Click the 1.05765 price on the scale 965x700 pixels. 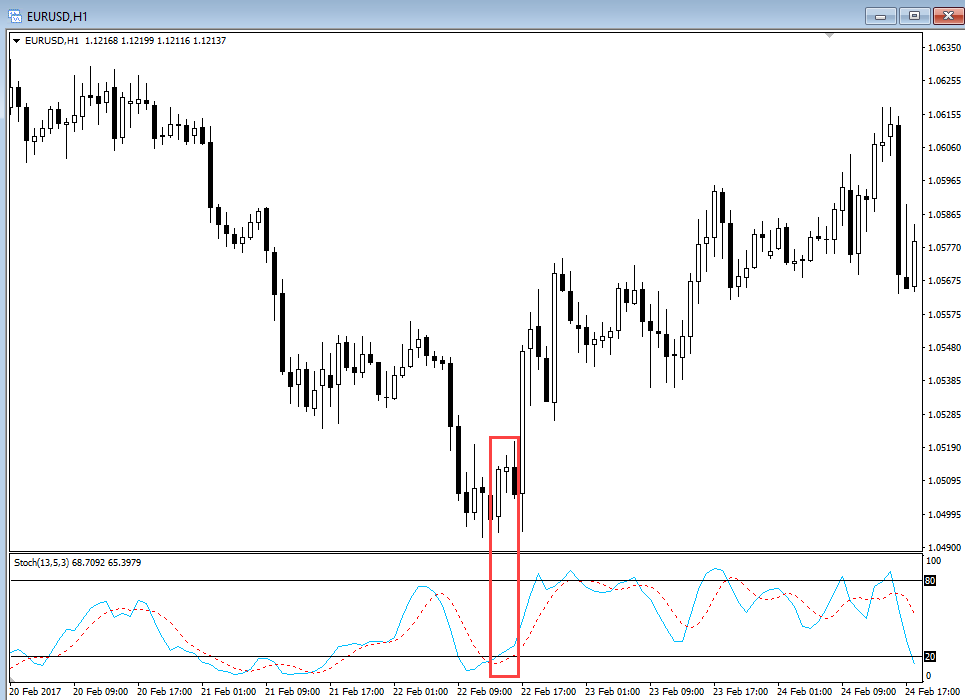pos(944,248)
